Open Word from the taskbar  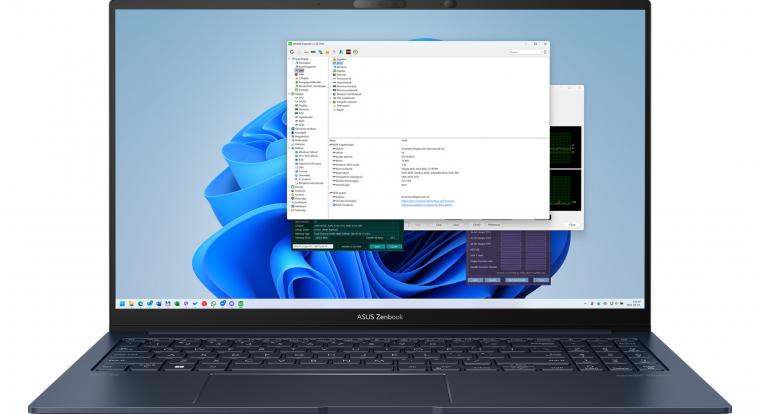click(x=158, y=304)
